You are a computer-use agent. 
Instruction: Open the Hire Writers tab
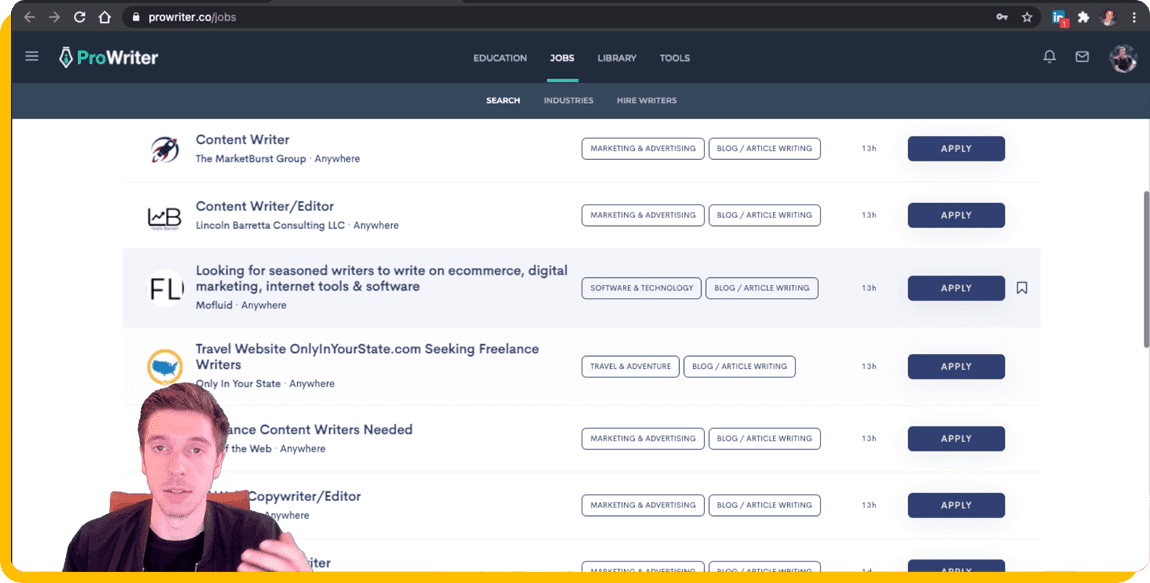647,100
